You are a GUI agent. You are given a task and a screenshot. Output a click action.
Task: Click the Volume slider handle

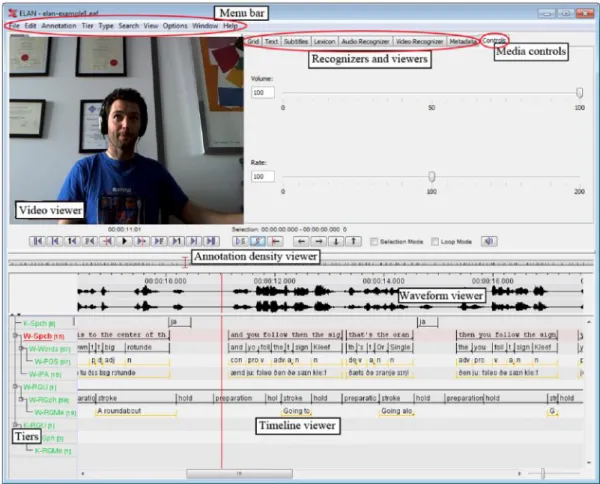[580, 93]
